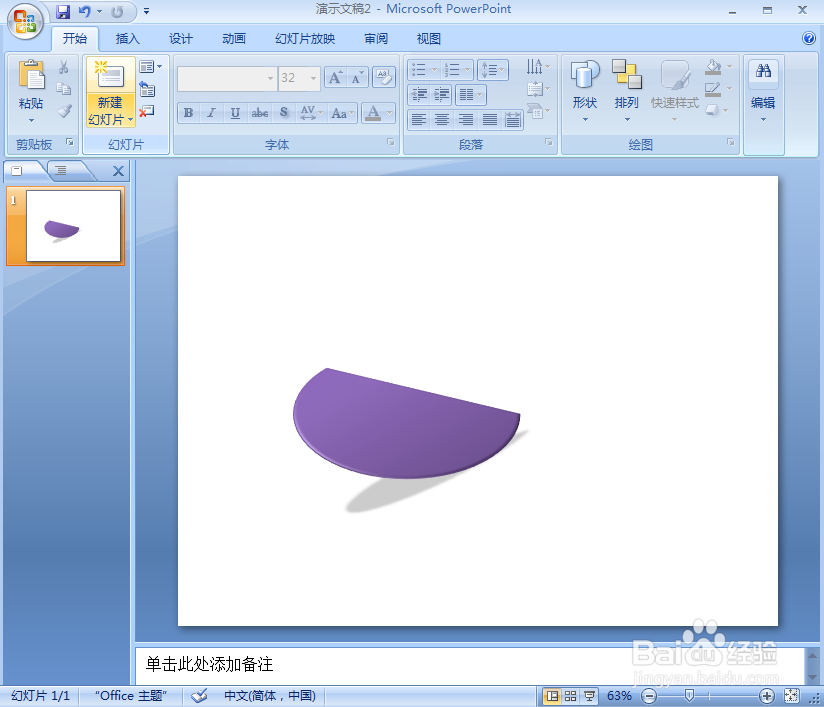
Task: Click the 新建幻灯片 button
Action: point(110,91)
